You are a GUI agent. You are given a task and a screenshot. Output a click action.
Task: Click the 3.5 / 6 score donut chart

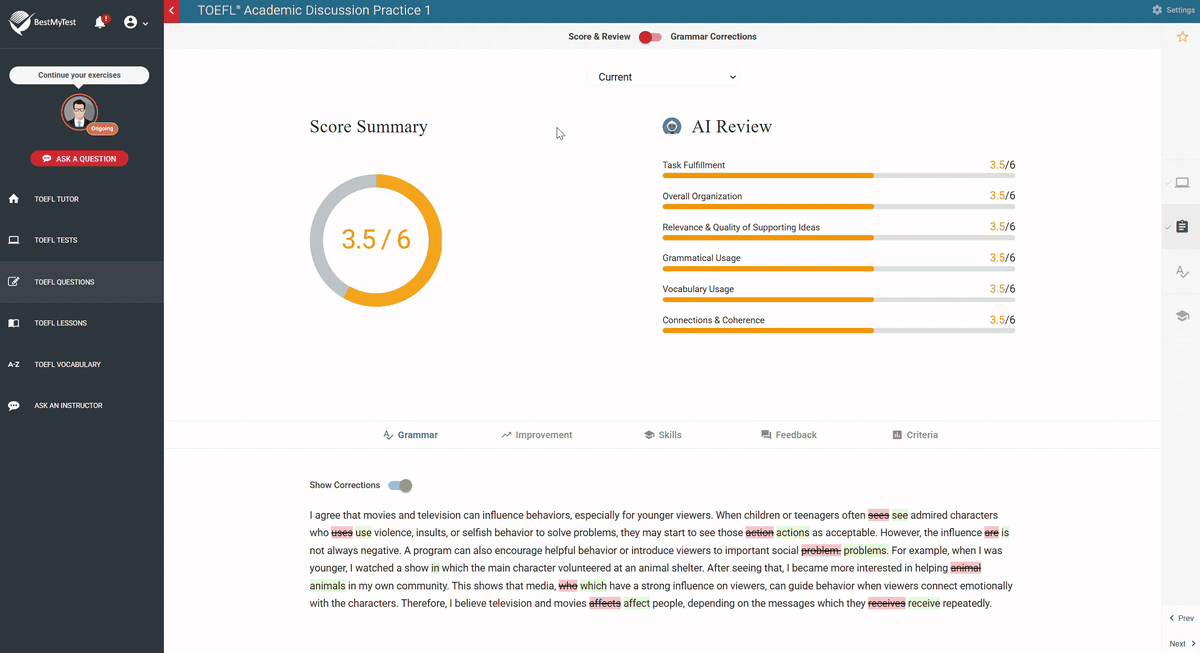coord(376,240)
